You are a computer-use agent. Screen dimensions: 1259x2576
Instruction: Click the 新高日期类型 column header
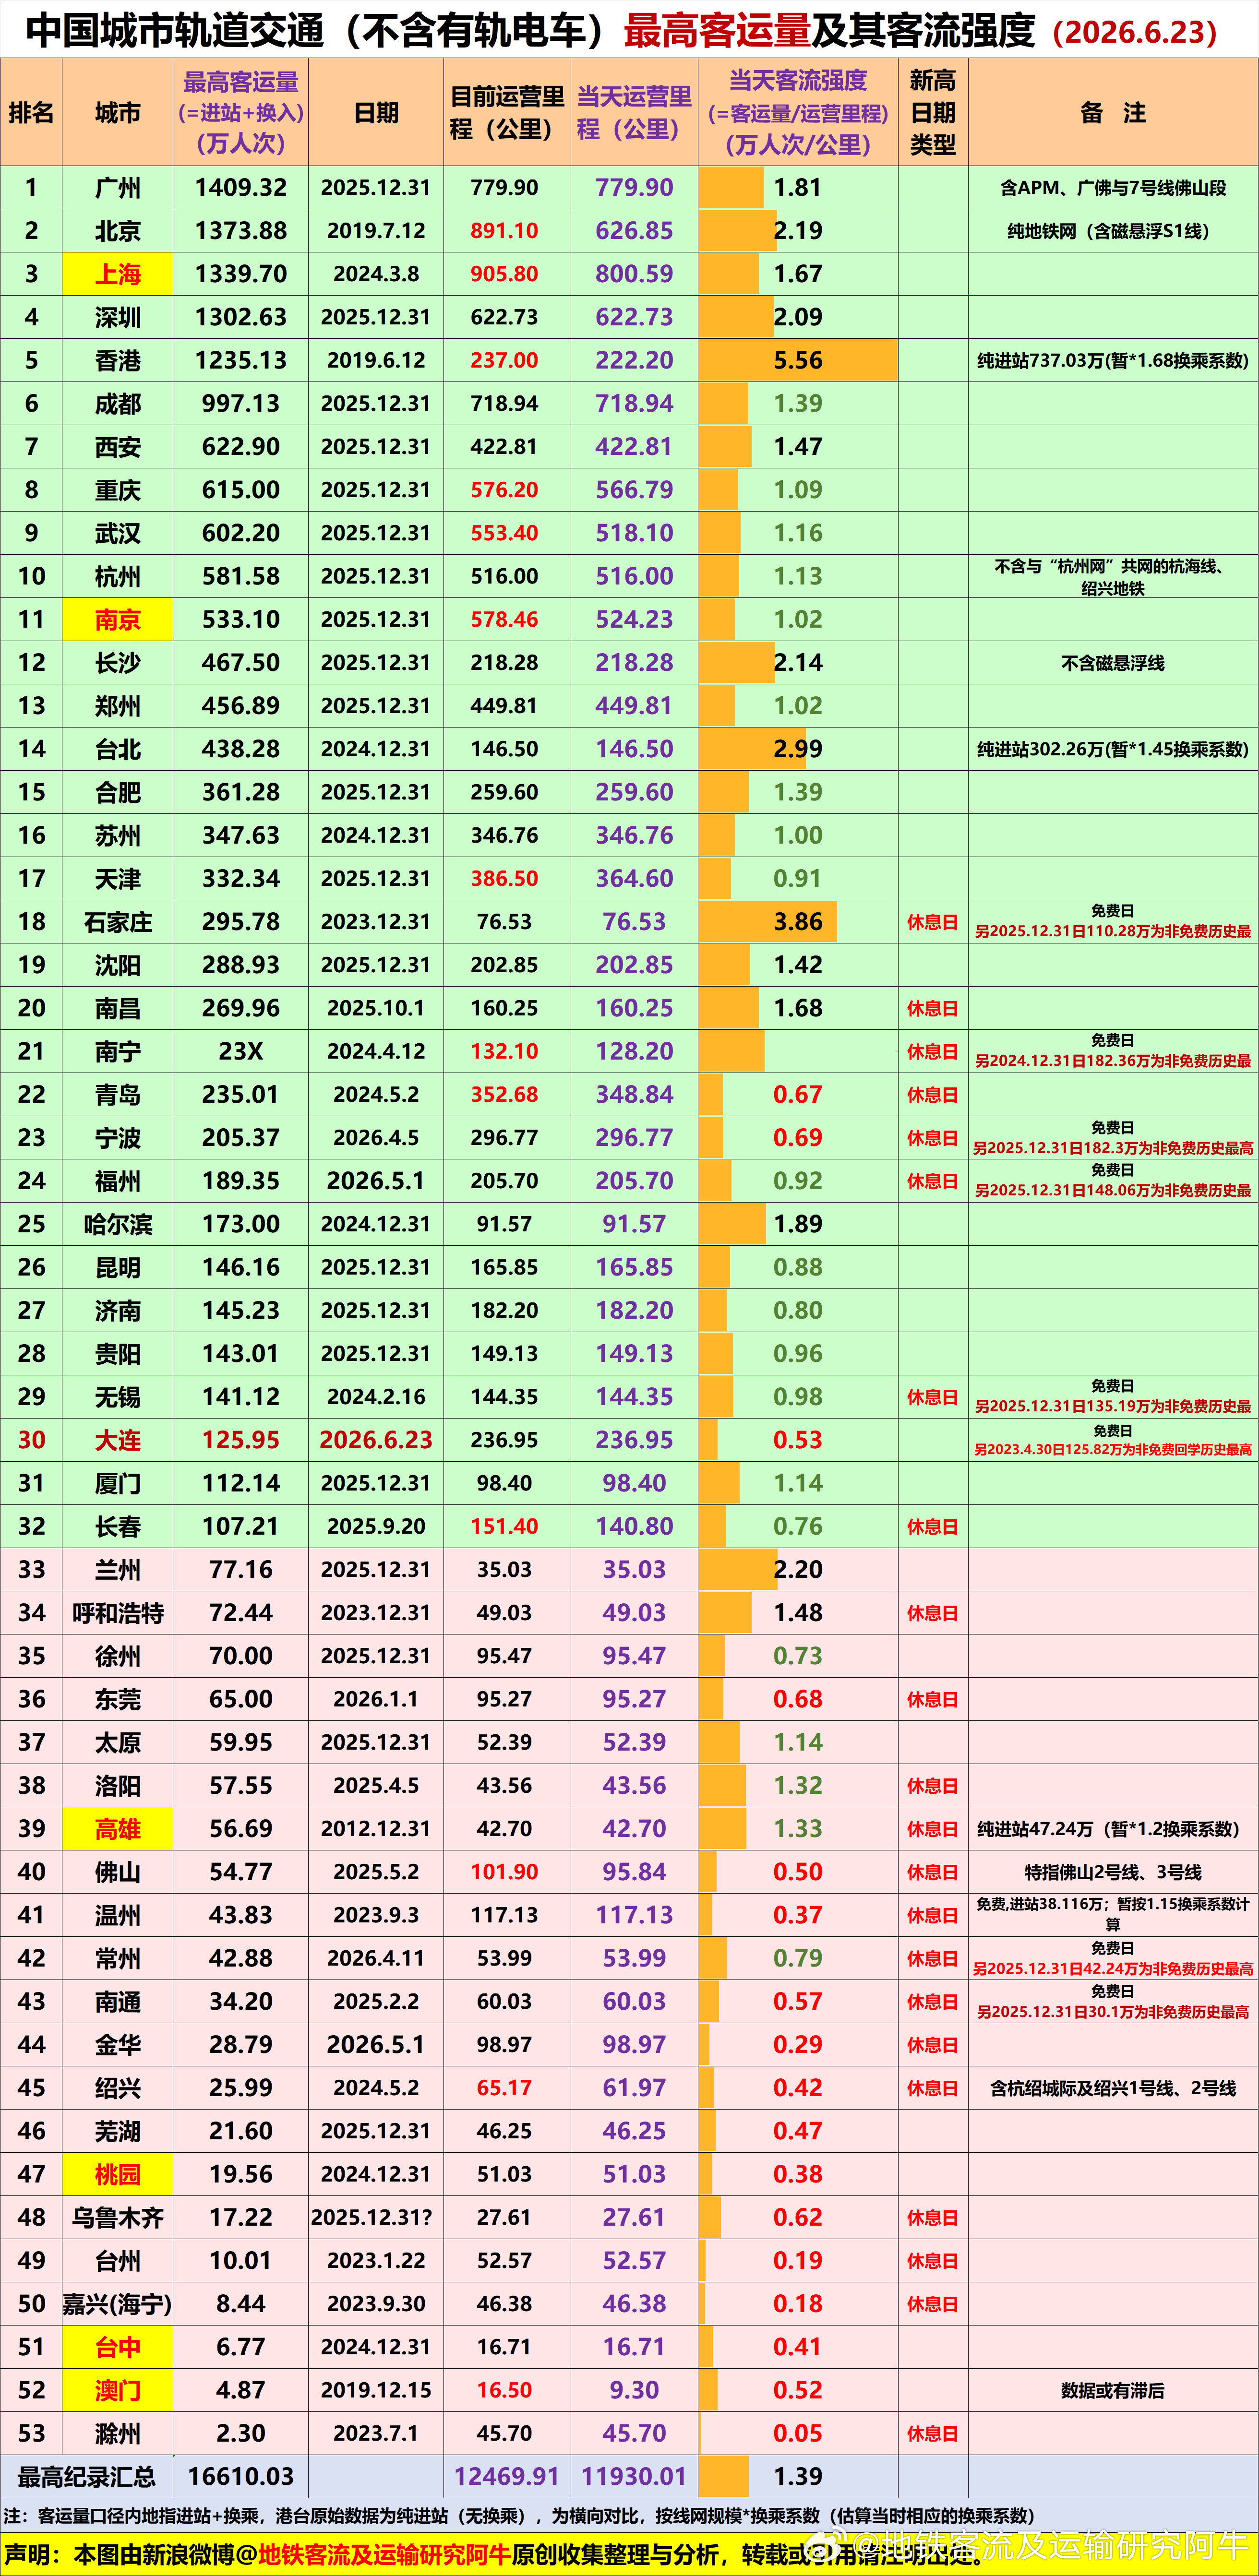click(x=933, y=112)
